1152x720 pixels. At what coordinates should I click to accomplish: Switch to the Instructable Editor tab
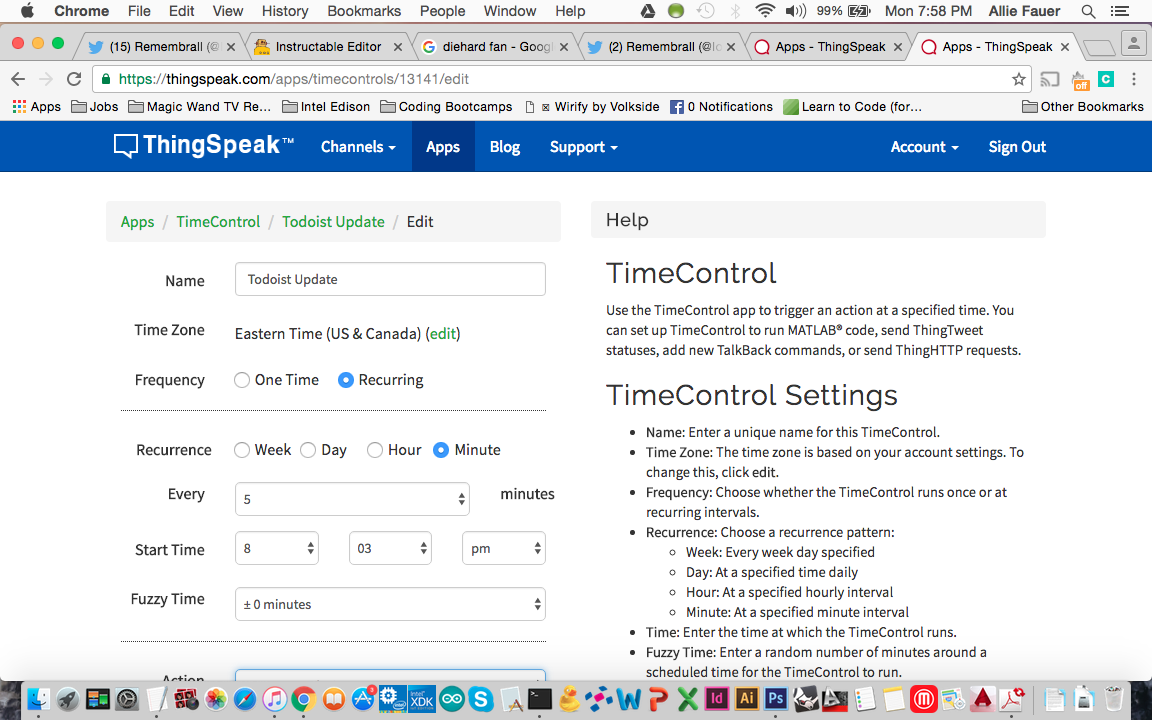[x=328, y=46]
